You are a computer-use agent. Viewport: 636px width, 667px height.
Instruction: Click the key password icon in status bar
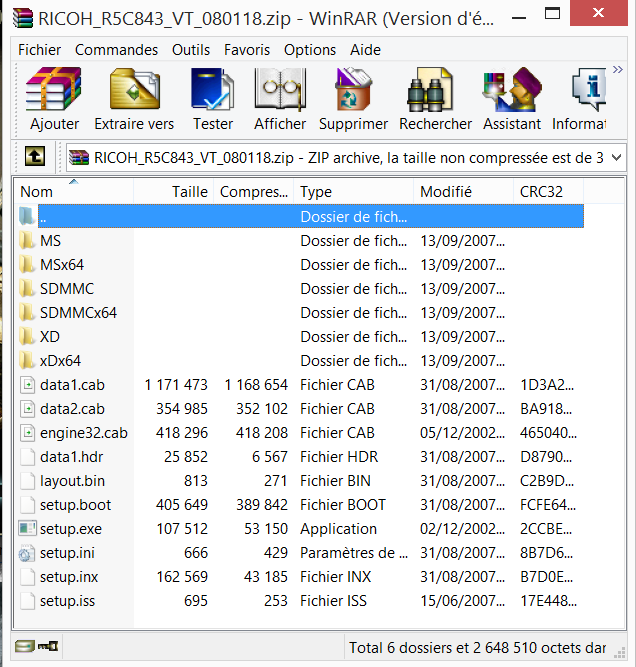point(48,647)
